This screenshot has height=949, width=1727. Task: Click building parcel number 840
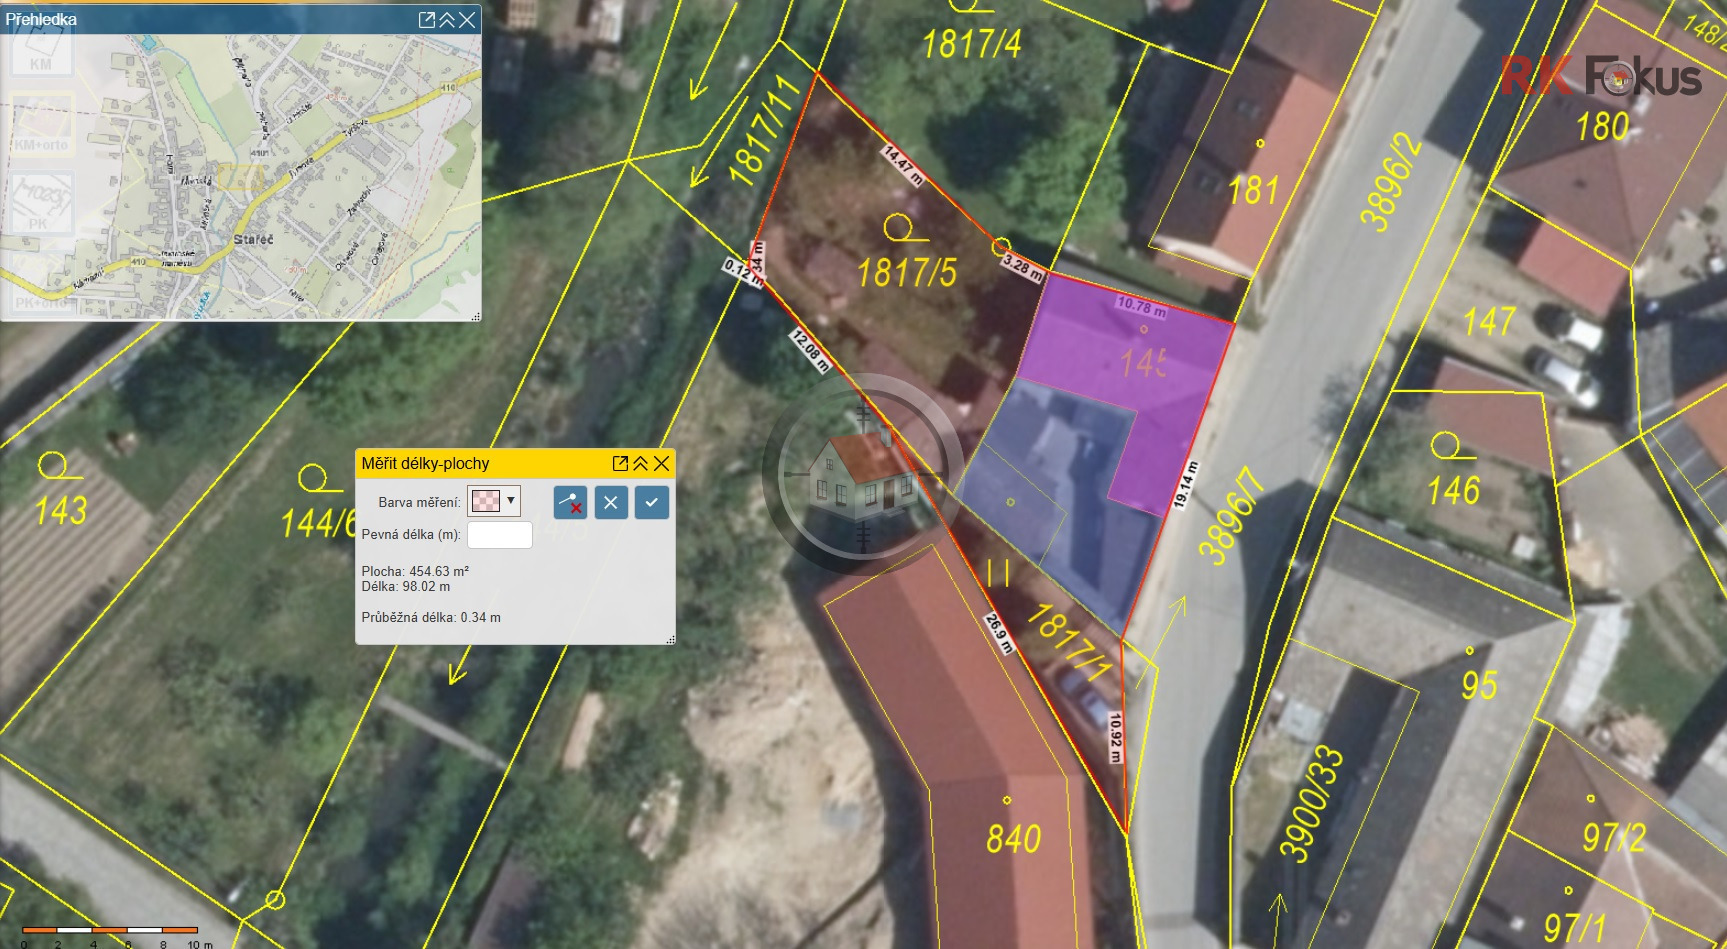pos(1013,838)
